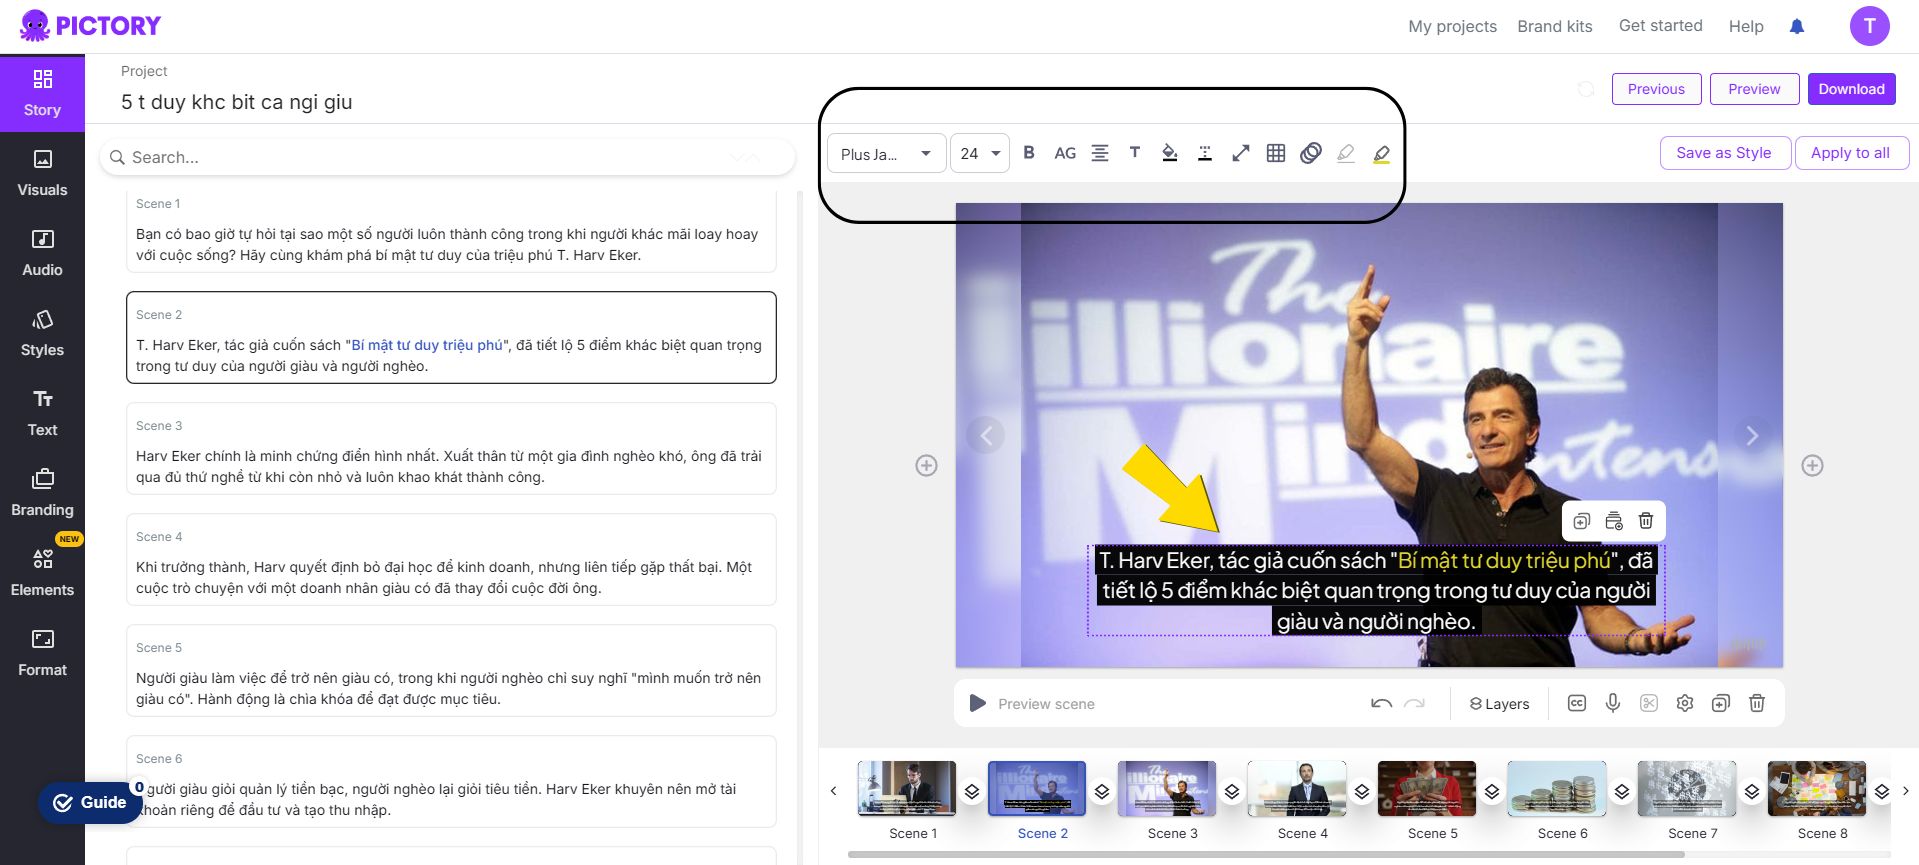Toggle the CC captions icon
Screen dimensions: 1919x865
pos(1577,703)
